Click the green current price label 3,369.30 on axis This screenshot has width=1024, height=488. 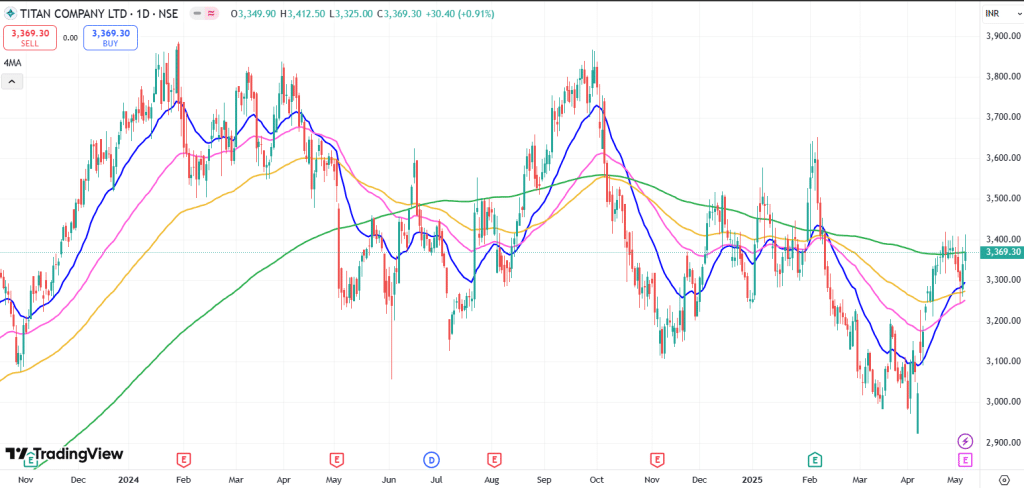coord(1002,252)
